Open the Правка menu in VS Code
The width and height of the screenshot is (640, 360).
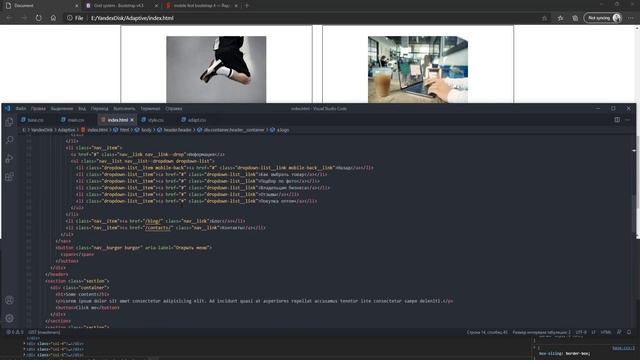pos(38,109)
